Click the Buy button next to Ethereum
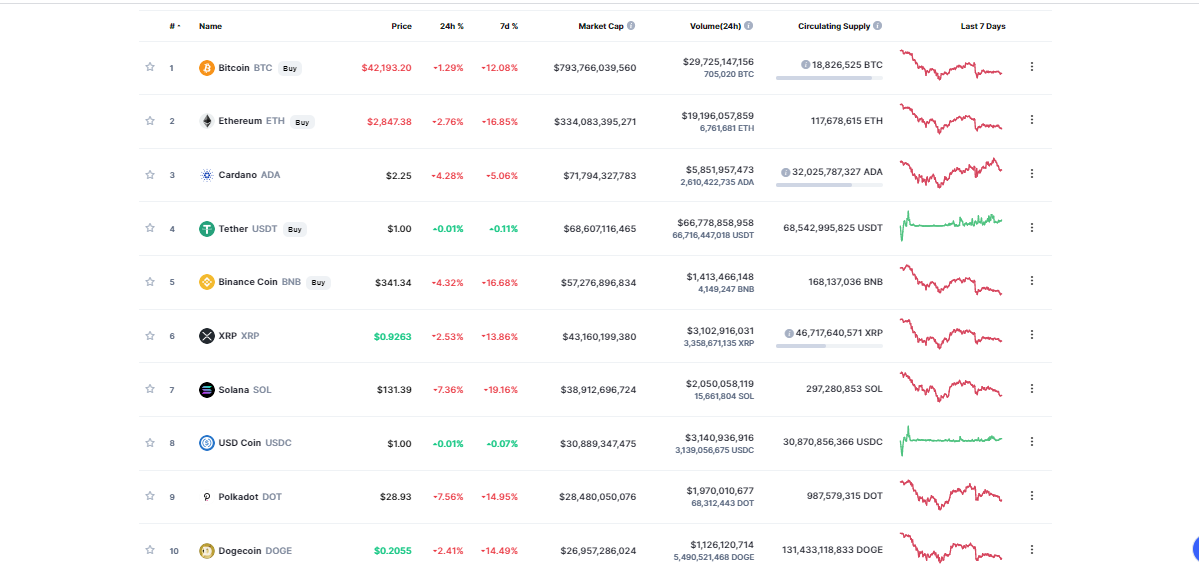 tap(302, 122)
